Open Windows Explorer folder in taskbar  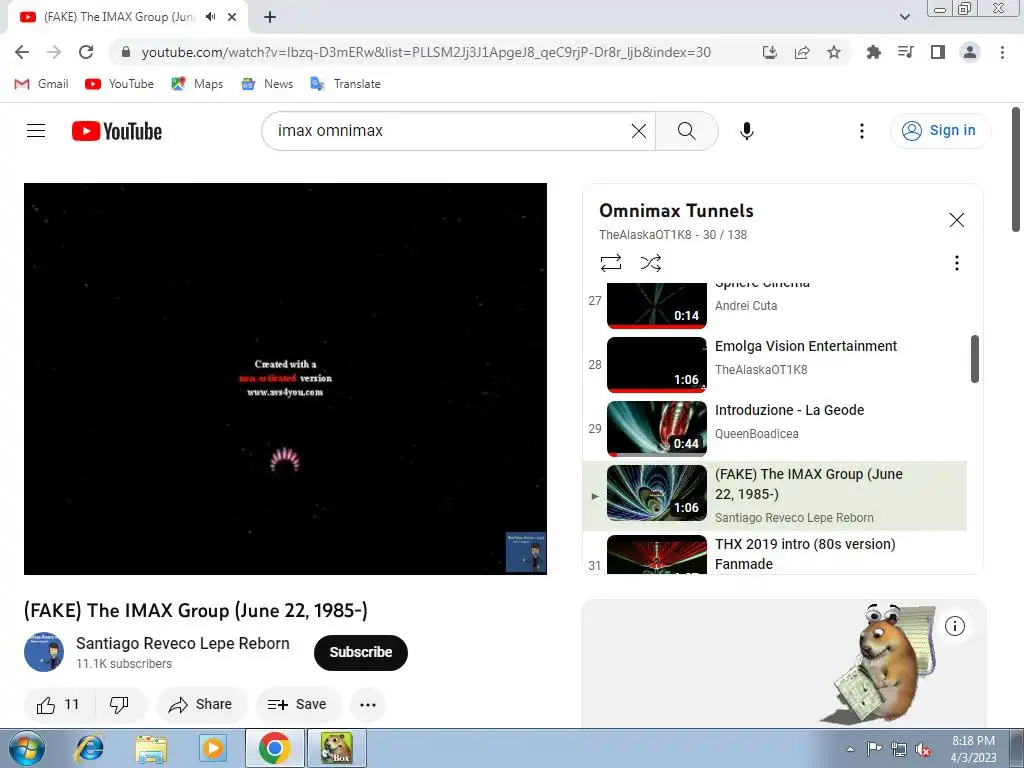151,748
